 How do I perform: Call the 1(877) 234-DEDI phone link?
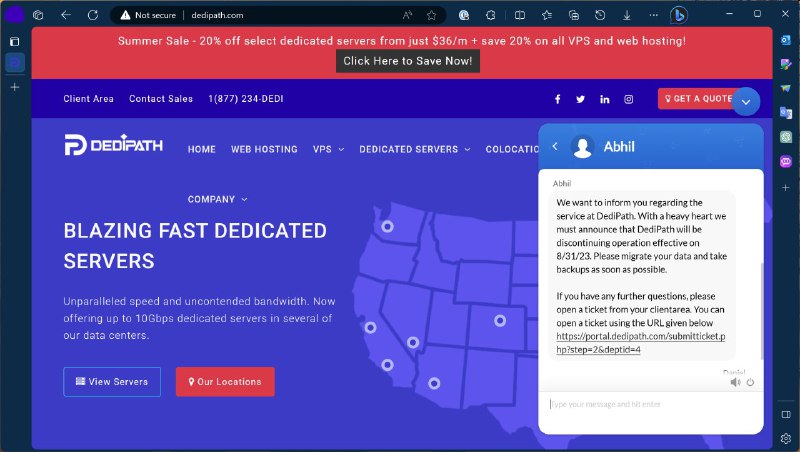click(245, 99)
